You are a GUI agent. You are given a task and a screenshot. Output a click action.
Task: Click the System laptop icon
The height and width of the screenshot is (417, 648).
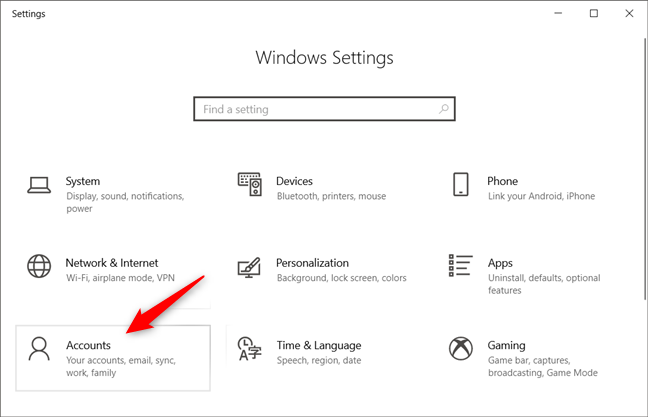(x=39, y=185)
